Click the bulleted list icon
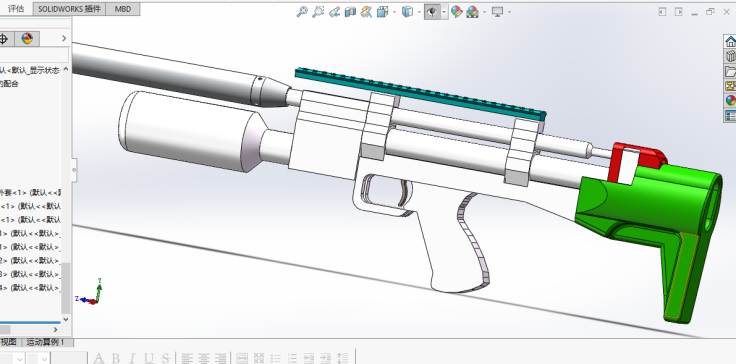 [x=276, y=358]
